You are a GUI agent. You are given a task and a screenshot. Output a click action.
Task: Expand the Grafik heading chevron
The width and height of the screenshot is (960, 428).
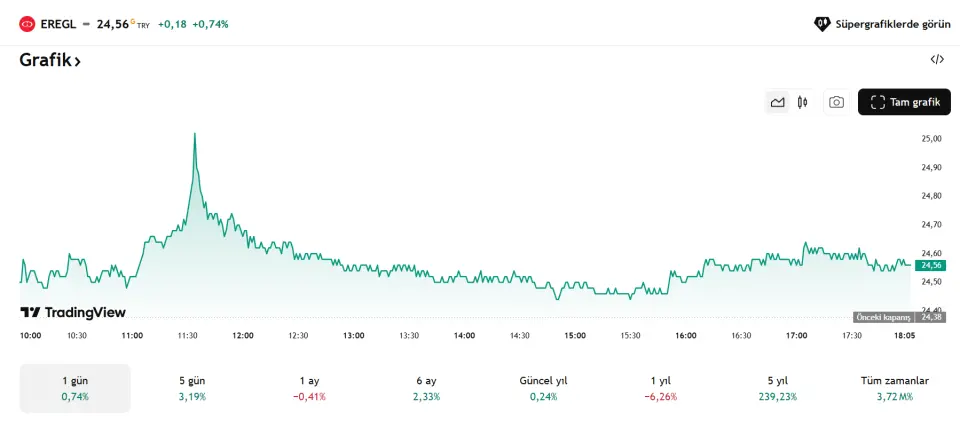77,61
